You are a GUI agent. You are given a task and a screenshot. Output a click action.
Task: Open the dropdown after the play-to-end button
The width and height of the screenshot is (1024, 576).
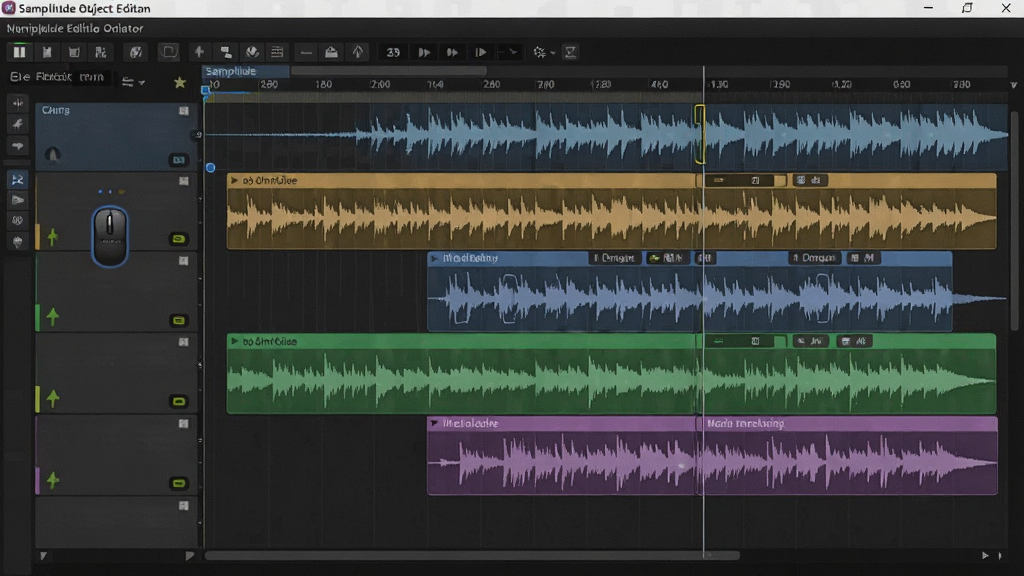coord(513,52)
